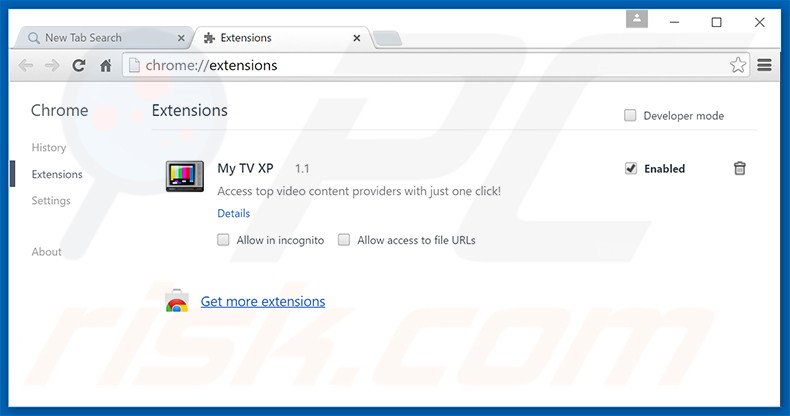This screenshot has height=416, width=790.
Task: Close the New Tab Search tab
Action: [x=181, y=38]
